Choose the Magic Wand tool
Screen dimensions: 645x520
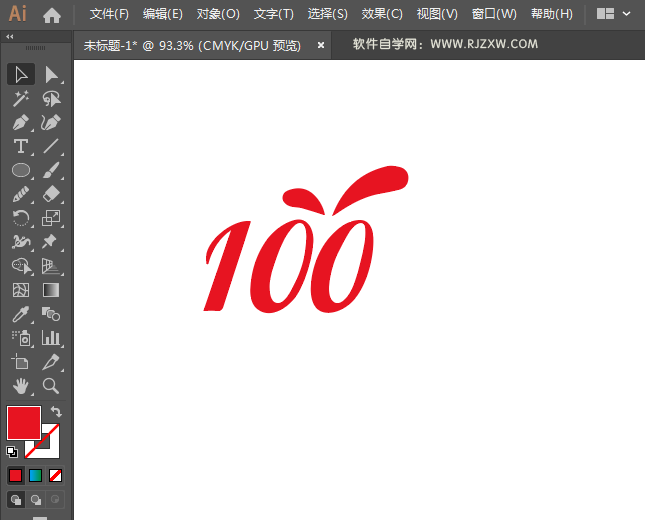point(21,98)
